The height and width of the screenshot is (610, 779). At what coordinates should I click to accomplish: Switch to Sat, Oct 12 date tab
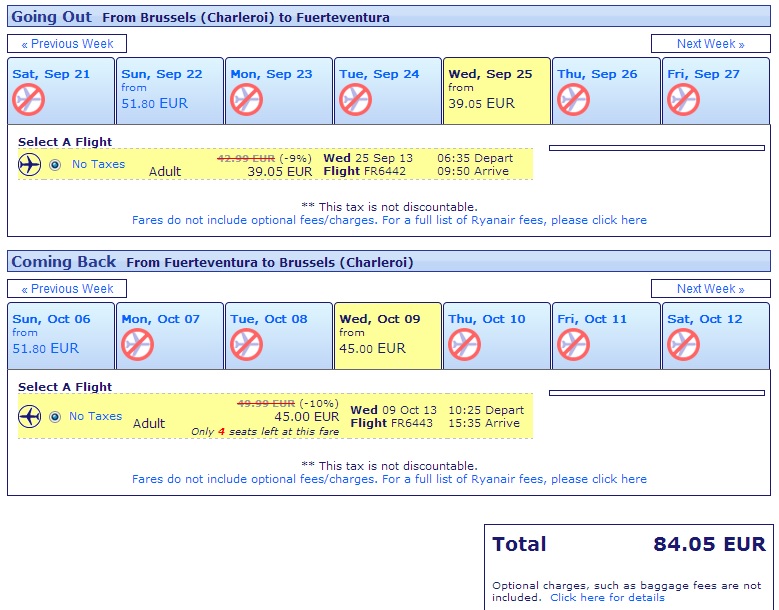[x=716, y=336]
